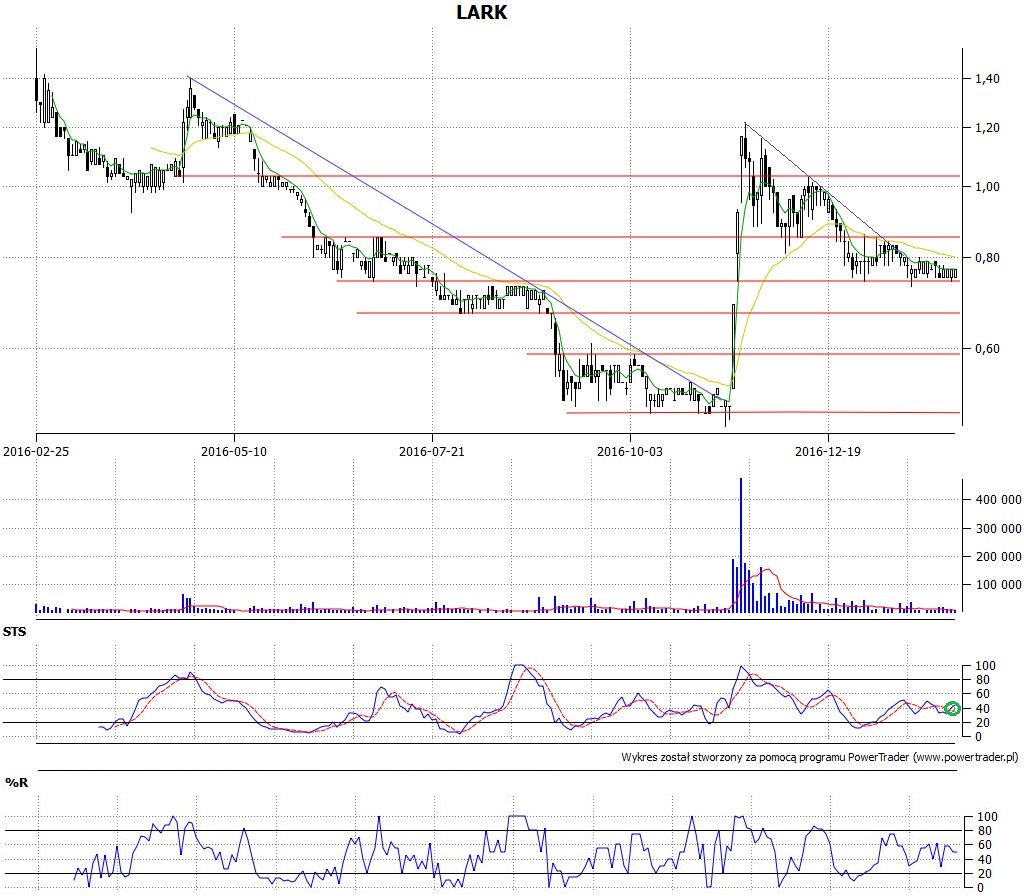
Task: Select the 2016-07-21 date label
Action: [432, 451]
